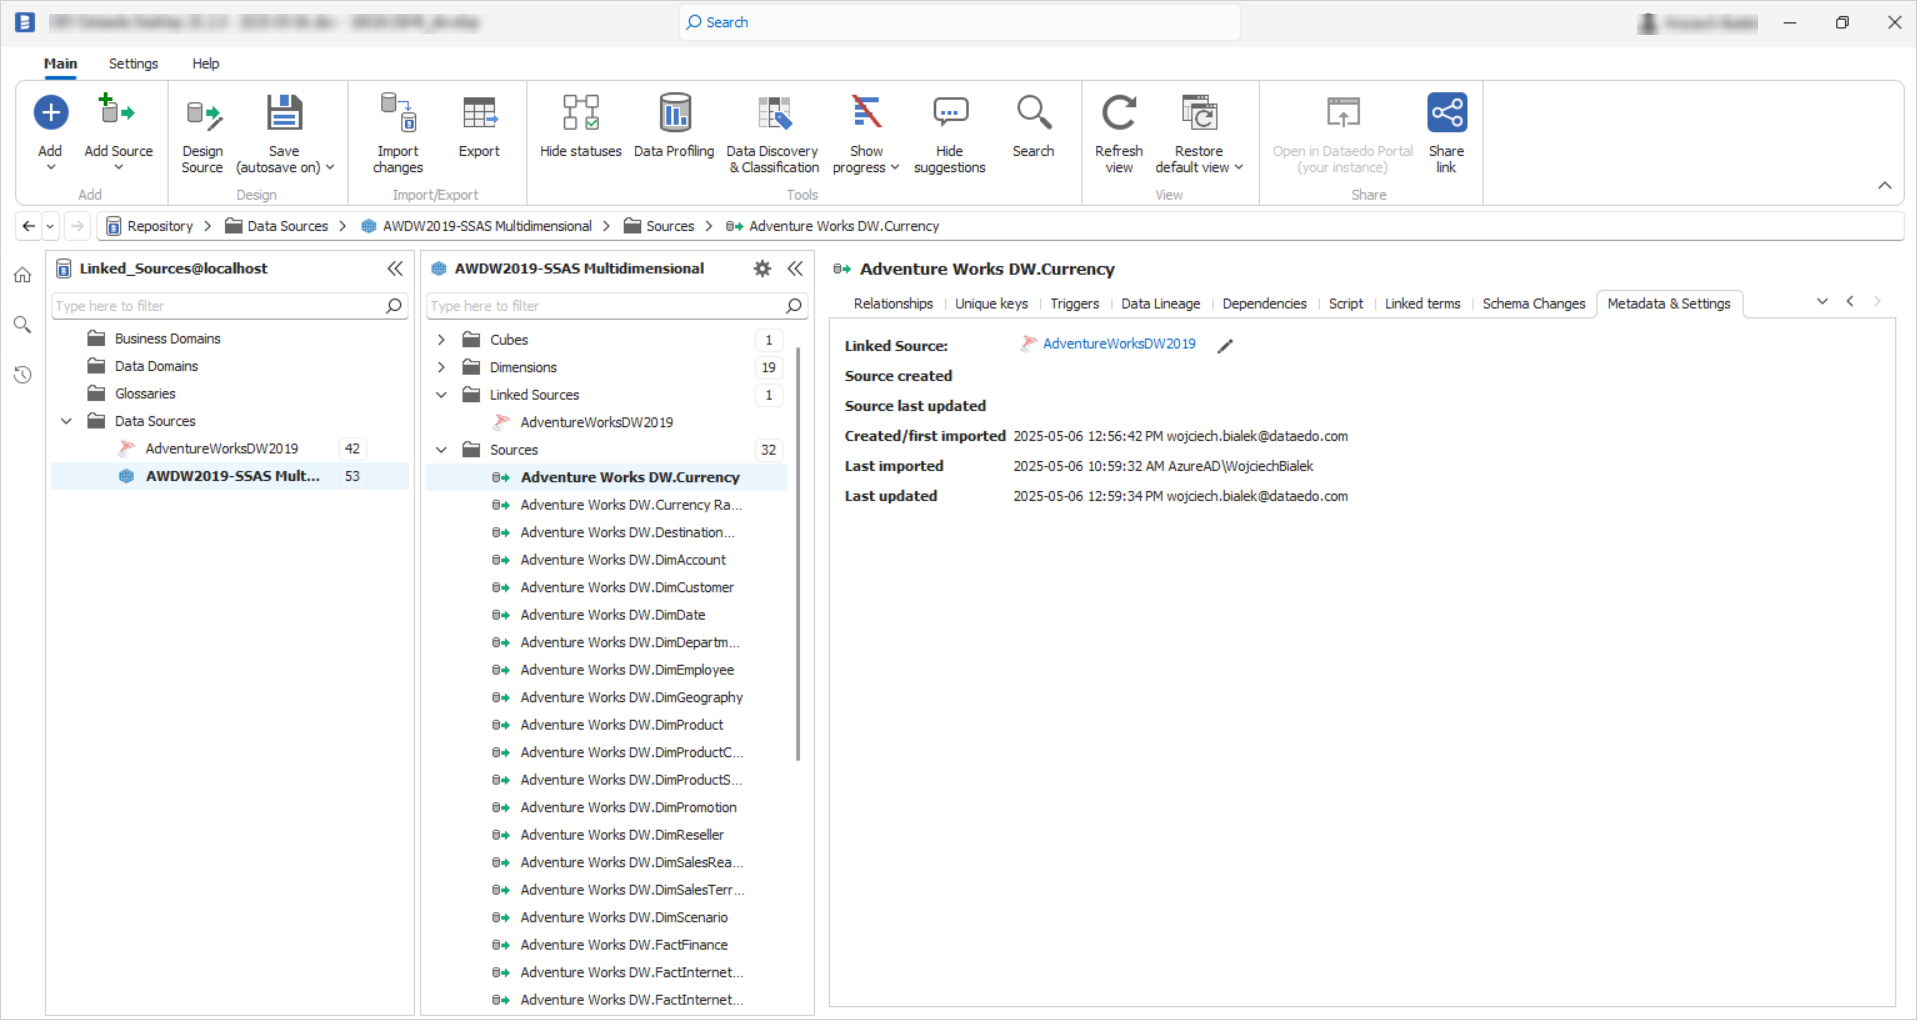The image size is (1917, 1020).
Task: Expand the Dimensions folder node
Action: pyautogui.click(x=441, y=367)
